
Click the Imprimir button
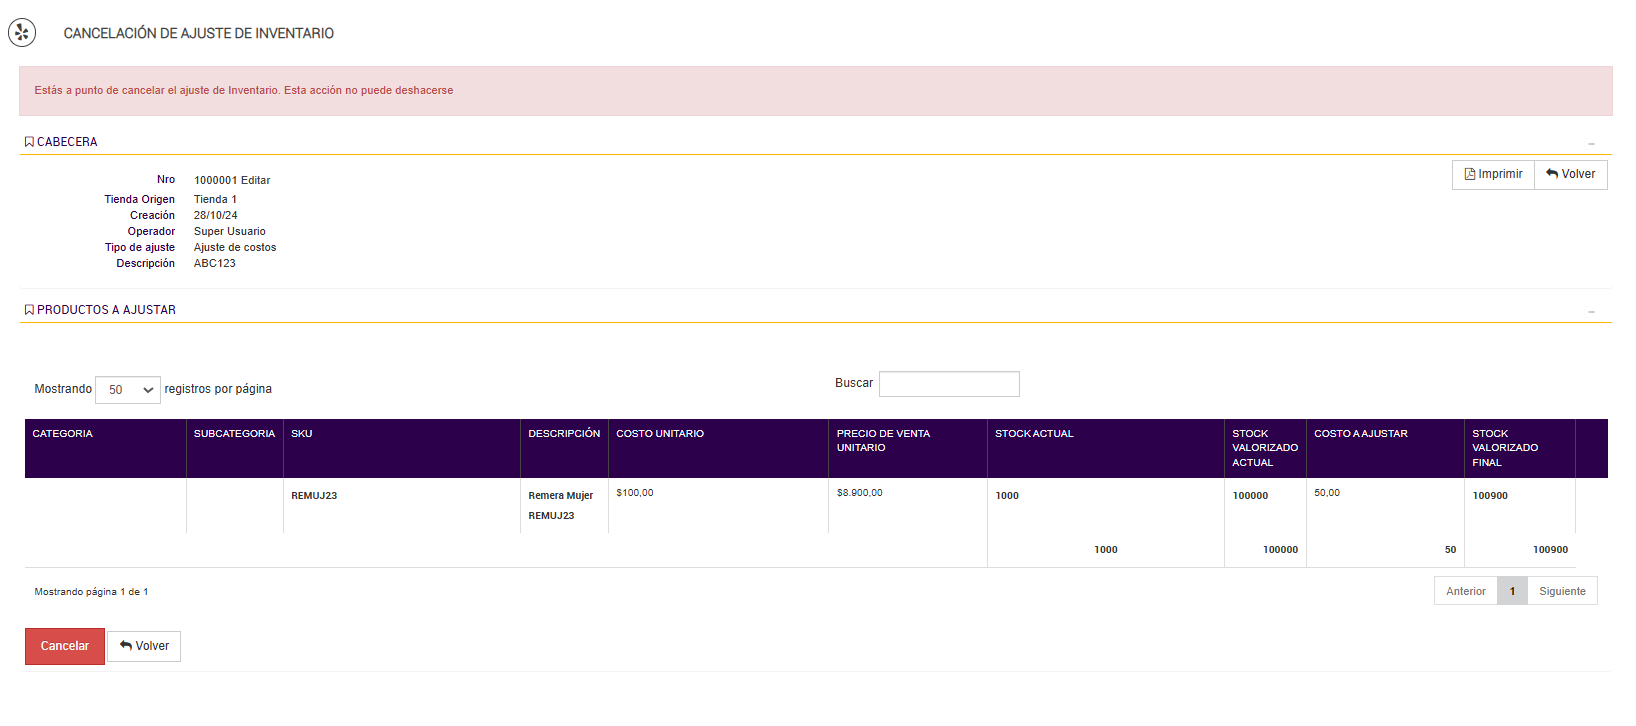point(1493,175)
